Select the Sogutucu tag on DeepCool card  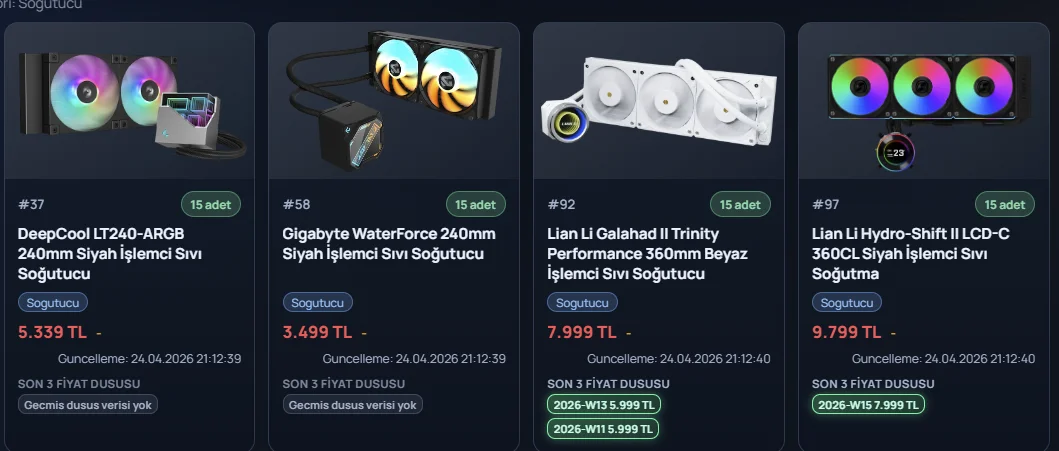tap(53, 302)
